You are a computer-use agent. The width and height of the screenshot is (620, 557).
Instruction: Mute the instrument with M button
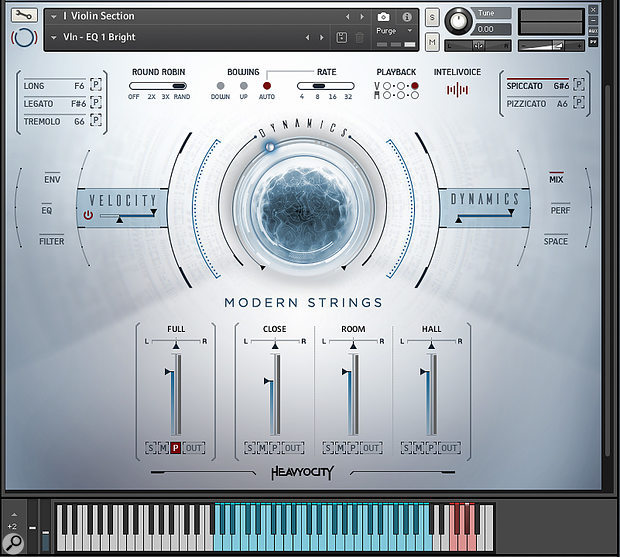click(432, 42)
